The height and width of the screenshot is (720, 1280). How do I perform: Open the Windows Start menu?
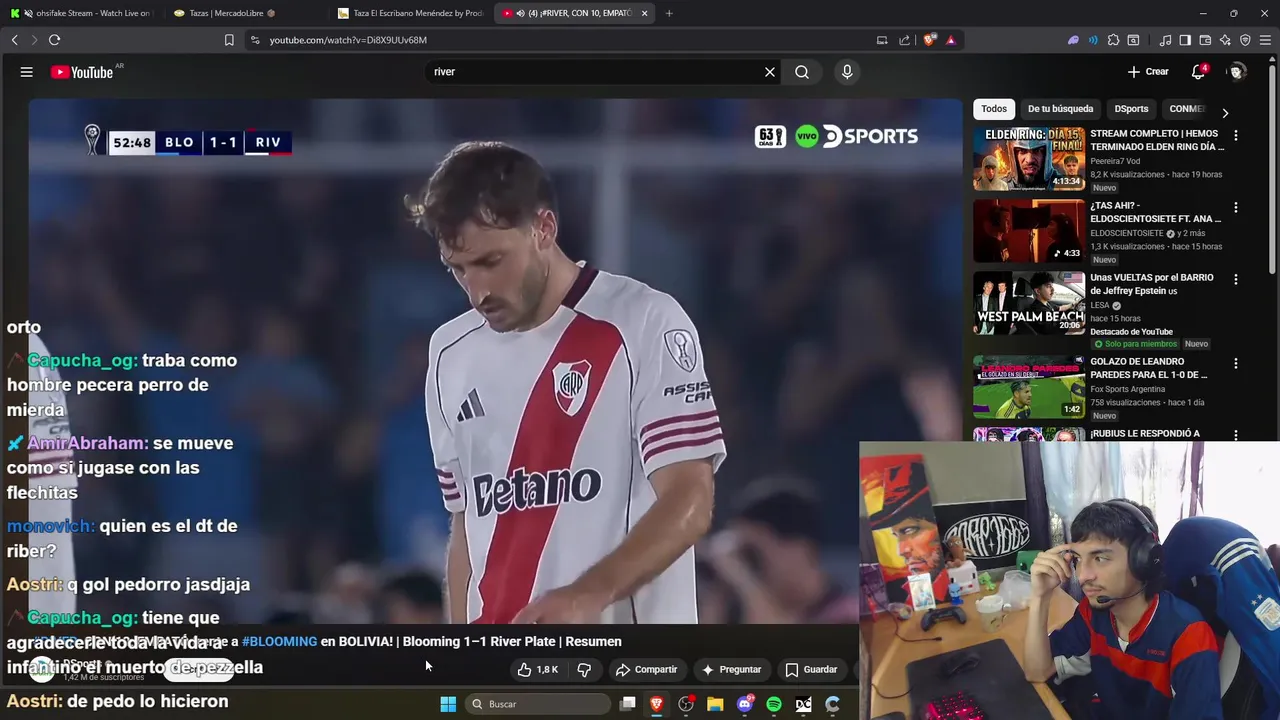(x=448, y=704)
